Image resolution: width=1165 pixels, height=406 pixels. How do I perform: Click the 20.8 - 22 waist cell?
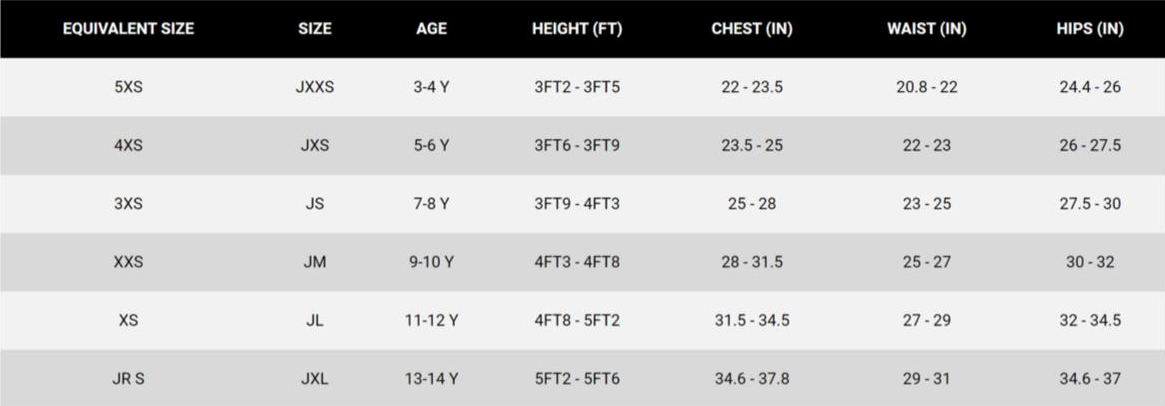[x=927, y=87]
